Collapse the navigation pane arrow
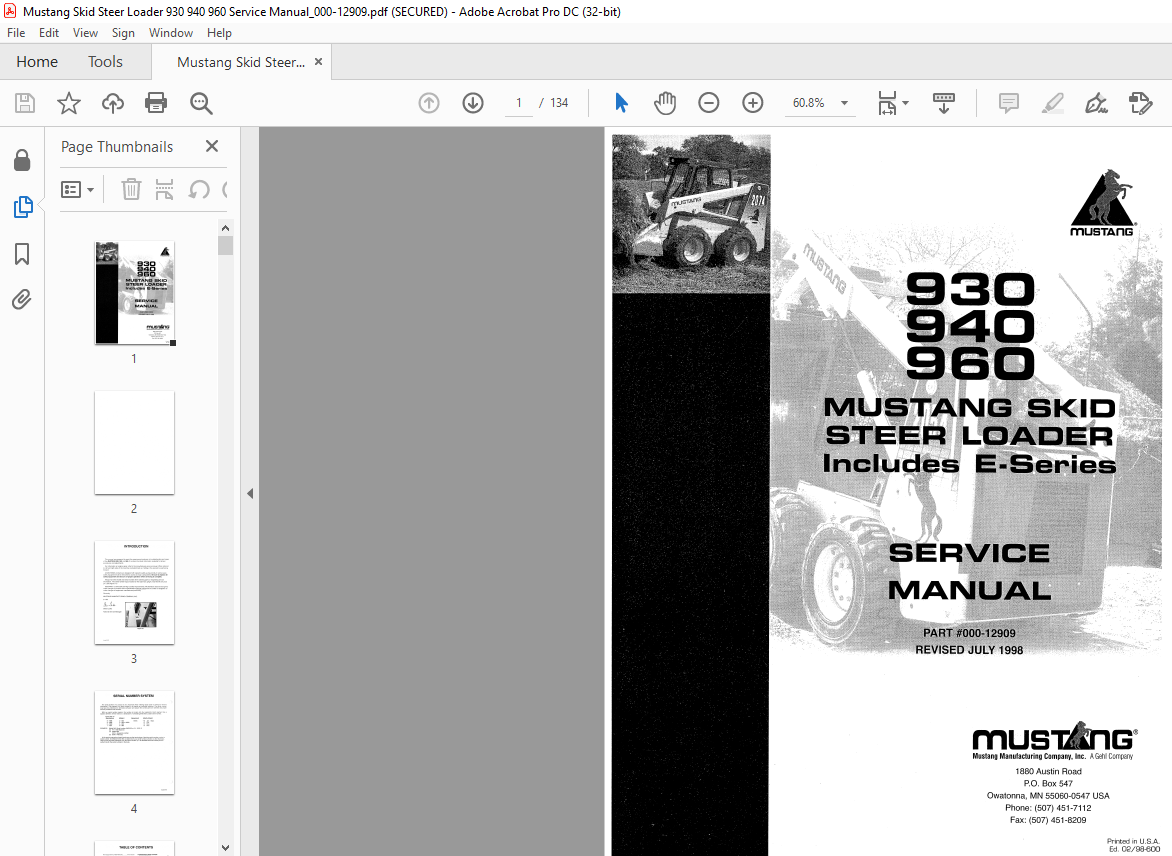The width and height of the screenshot is (1172, 856). pos(250,493)
